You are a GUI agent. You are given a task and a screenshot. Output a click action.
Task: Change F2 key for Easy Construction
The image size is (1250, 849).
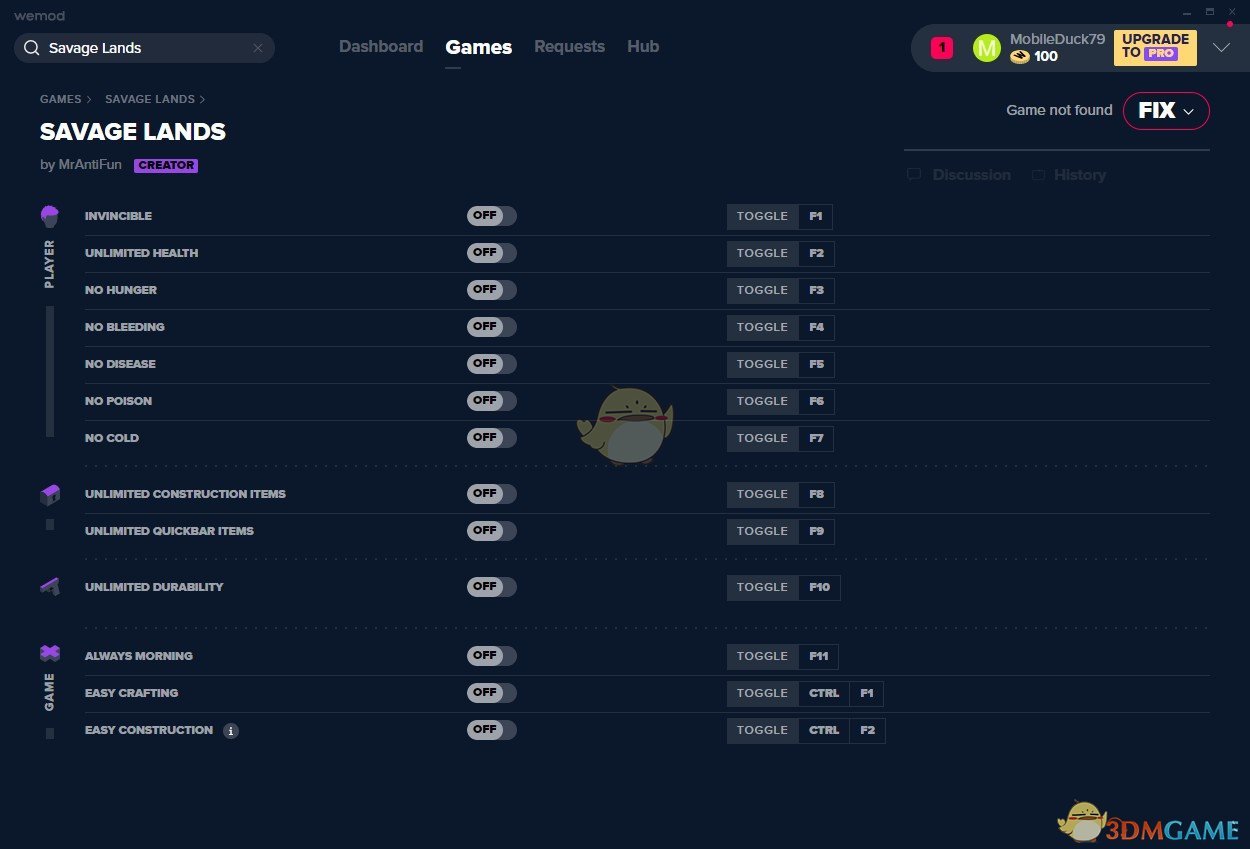[868, 730]
